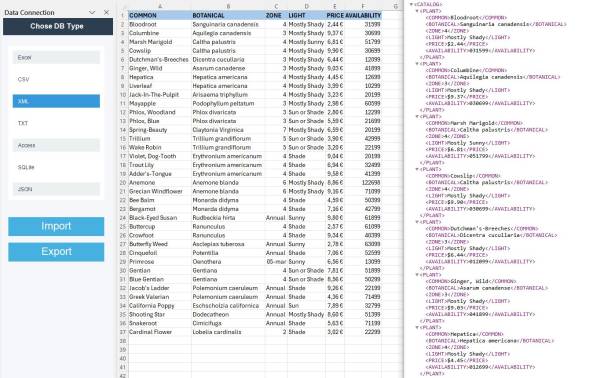Collapse the CATALOG root node in XML view
The height and width of the screenshot is (378, 600).
point(411,5)
